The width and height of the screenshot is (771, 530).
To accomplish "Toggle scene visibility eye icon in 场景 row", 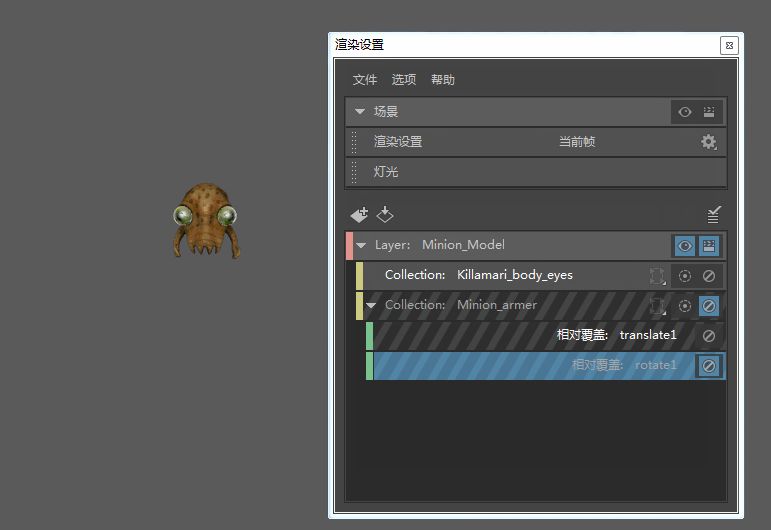I will pyautogui.click(x=684, y=112).
